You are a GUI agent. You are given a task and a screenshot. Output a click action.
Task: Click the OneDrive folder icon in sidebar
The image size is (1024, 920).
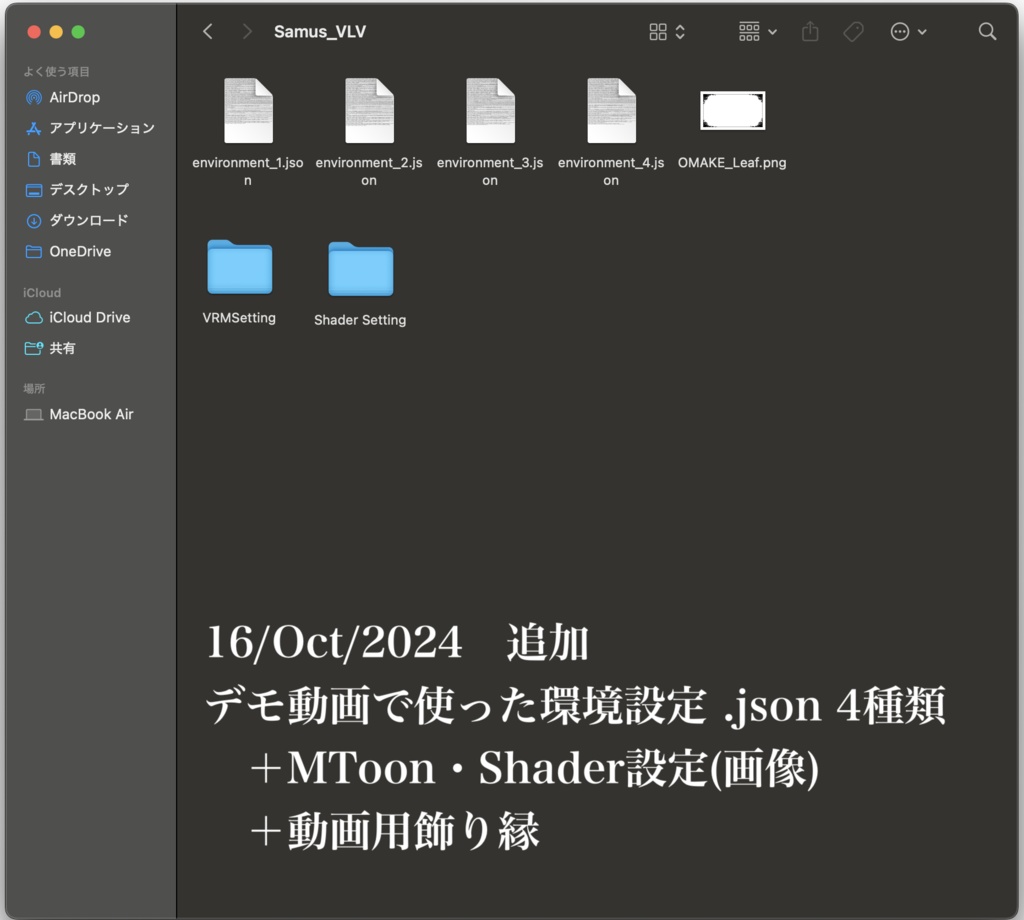(x=34, y=251)
